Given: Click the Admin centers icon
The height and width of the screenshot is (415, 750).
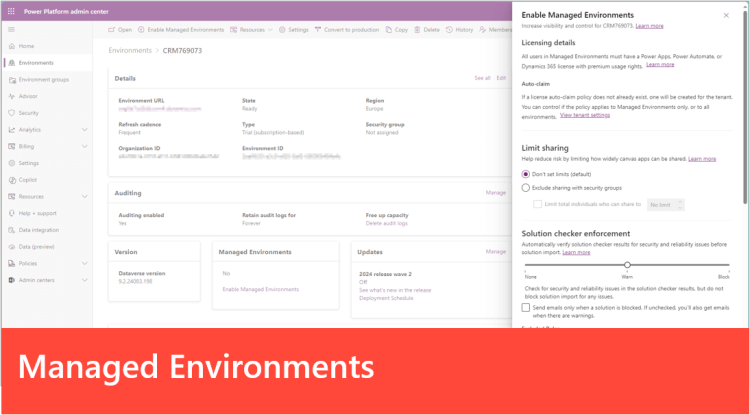Looking at the screenshot, I should point(12,281).
